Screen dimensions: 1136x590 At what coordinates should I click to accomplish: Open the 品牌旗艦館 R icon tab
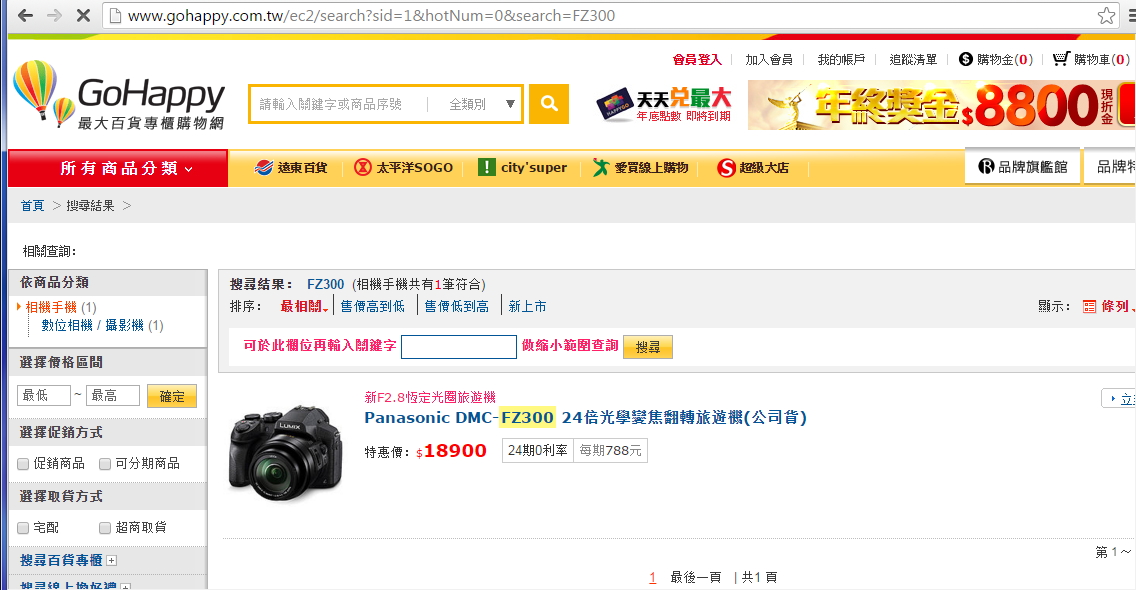pyautogui.click(x=1022, y=167)
